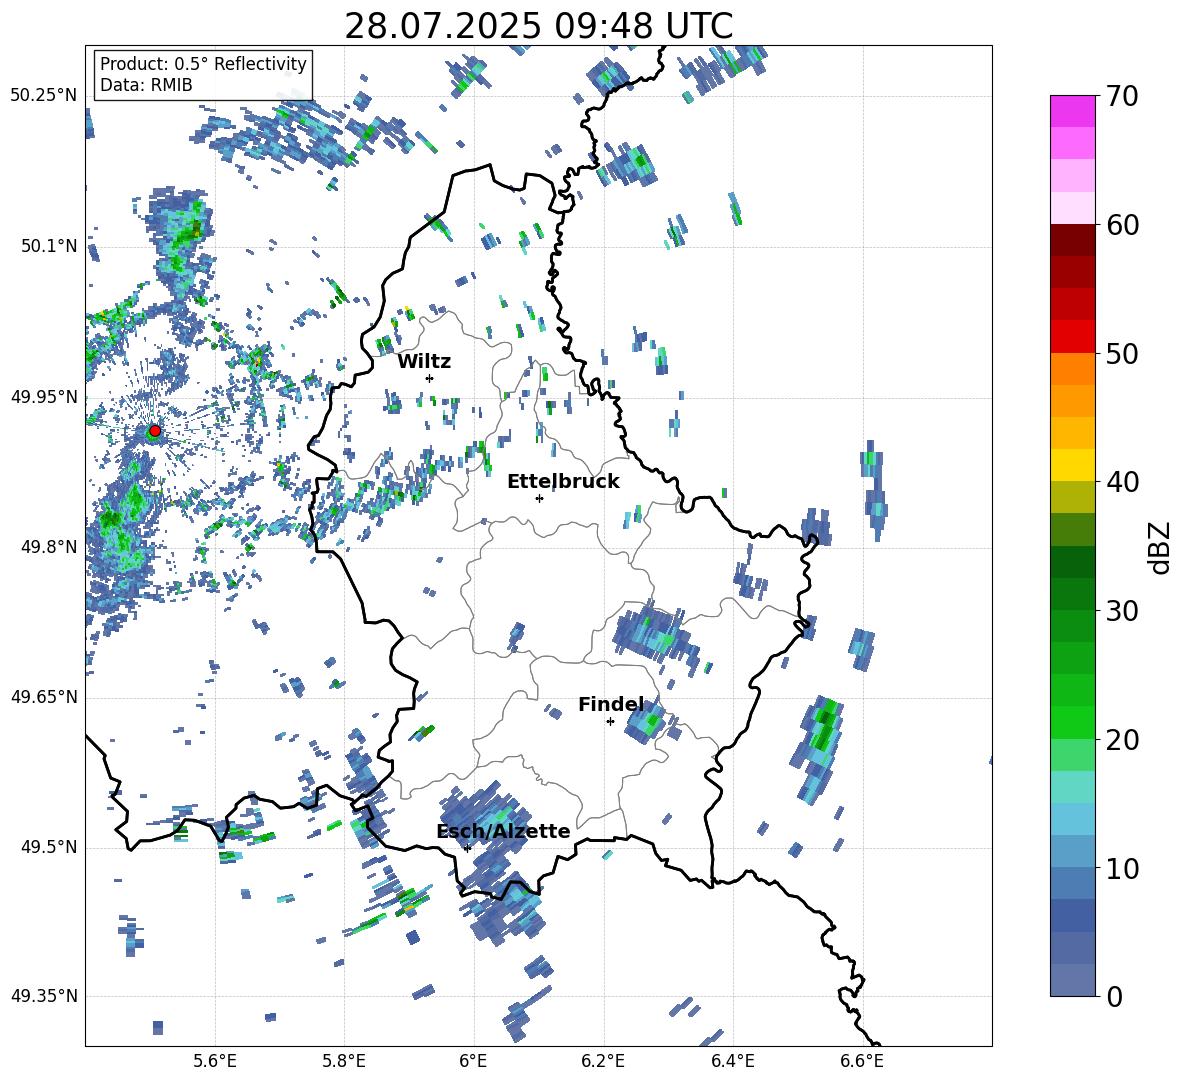Click the 6.6°E longitude label
1184x1081 pixels.
862,1061
